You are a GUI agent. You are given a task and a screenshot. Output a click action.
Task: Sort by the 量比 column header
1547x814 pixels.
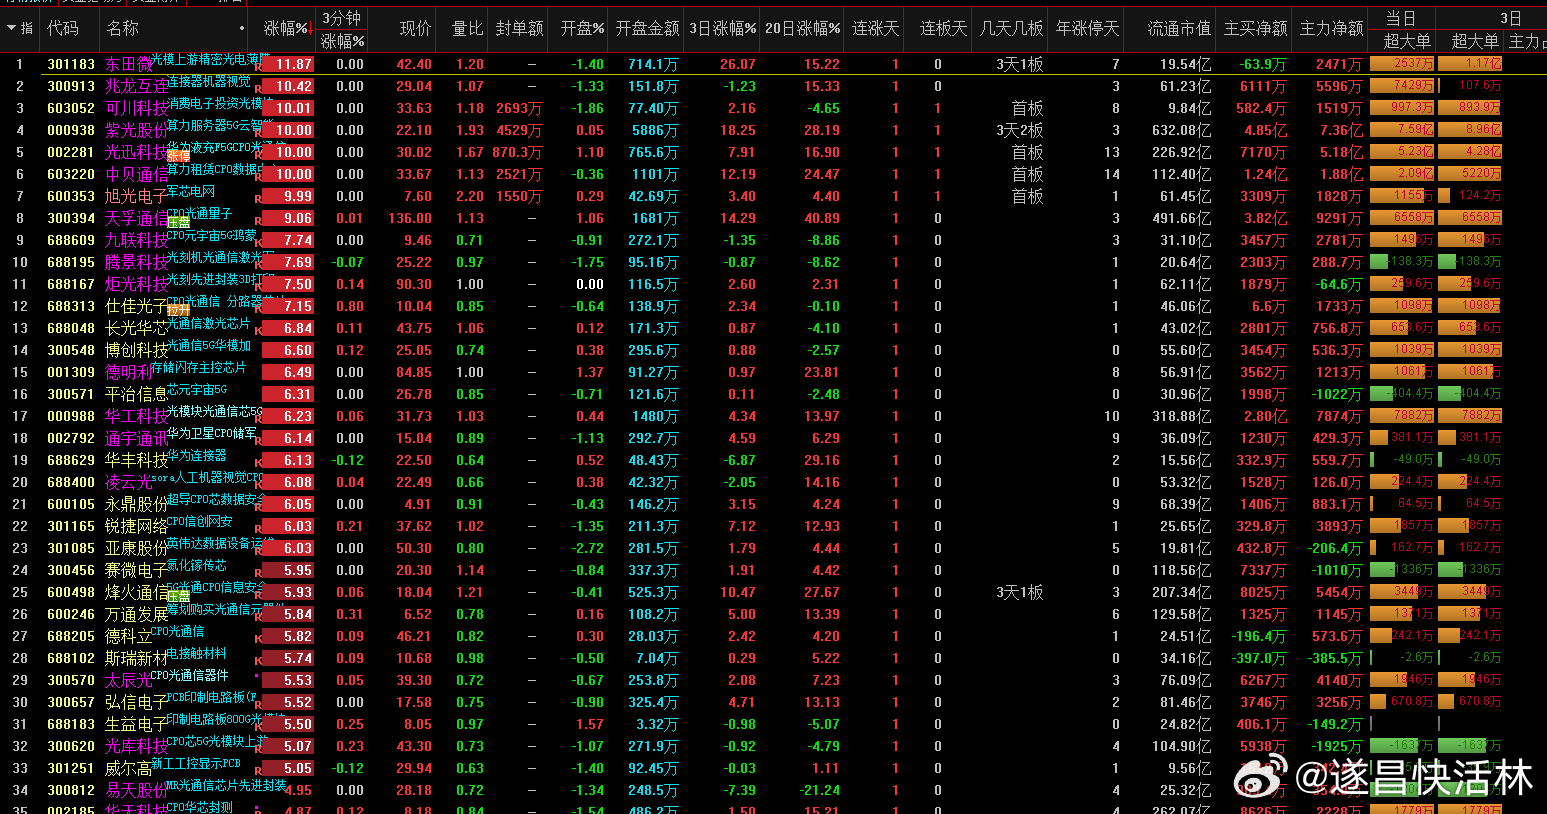(x=467, y=28)
